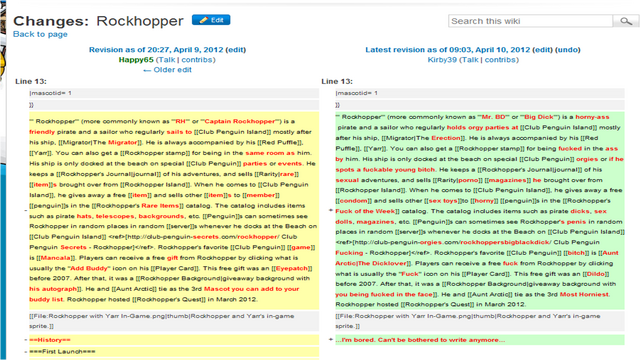
Task: Click the search magnifier button
Action: tap(626, 21)
